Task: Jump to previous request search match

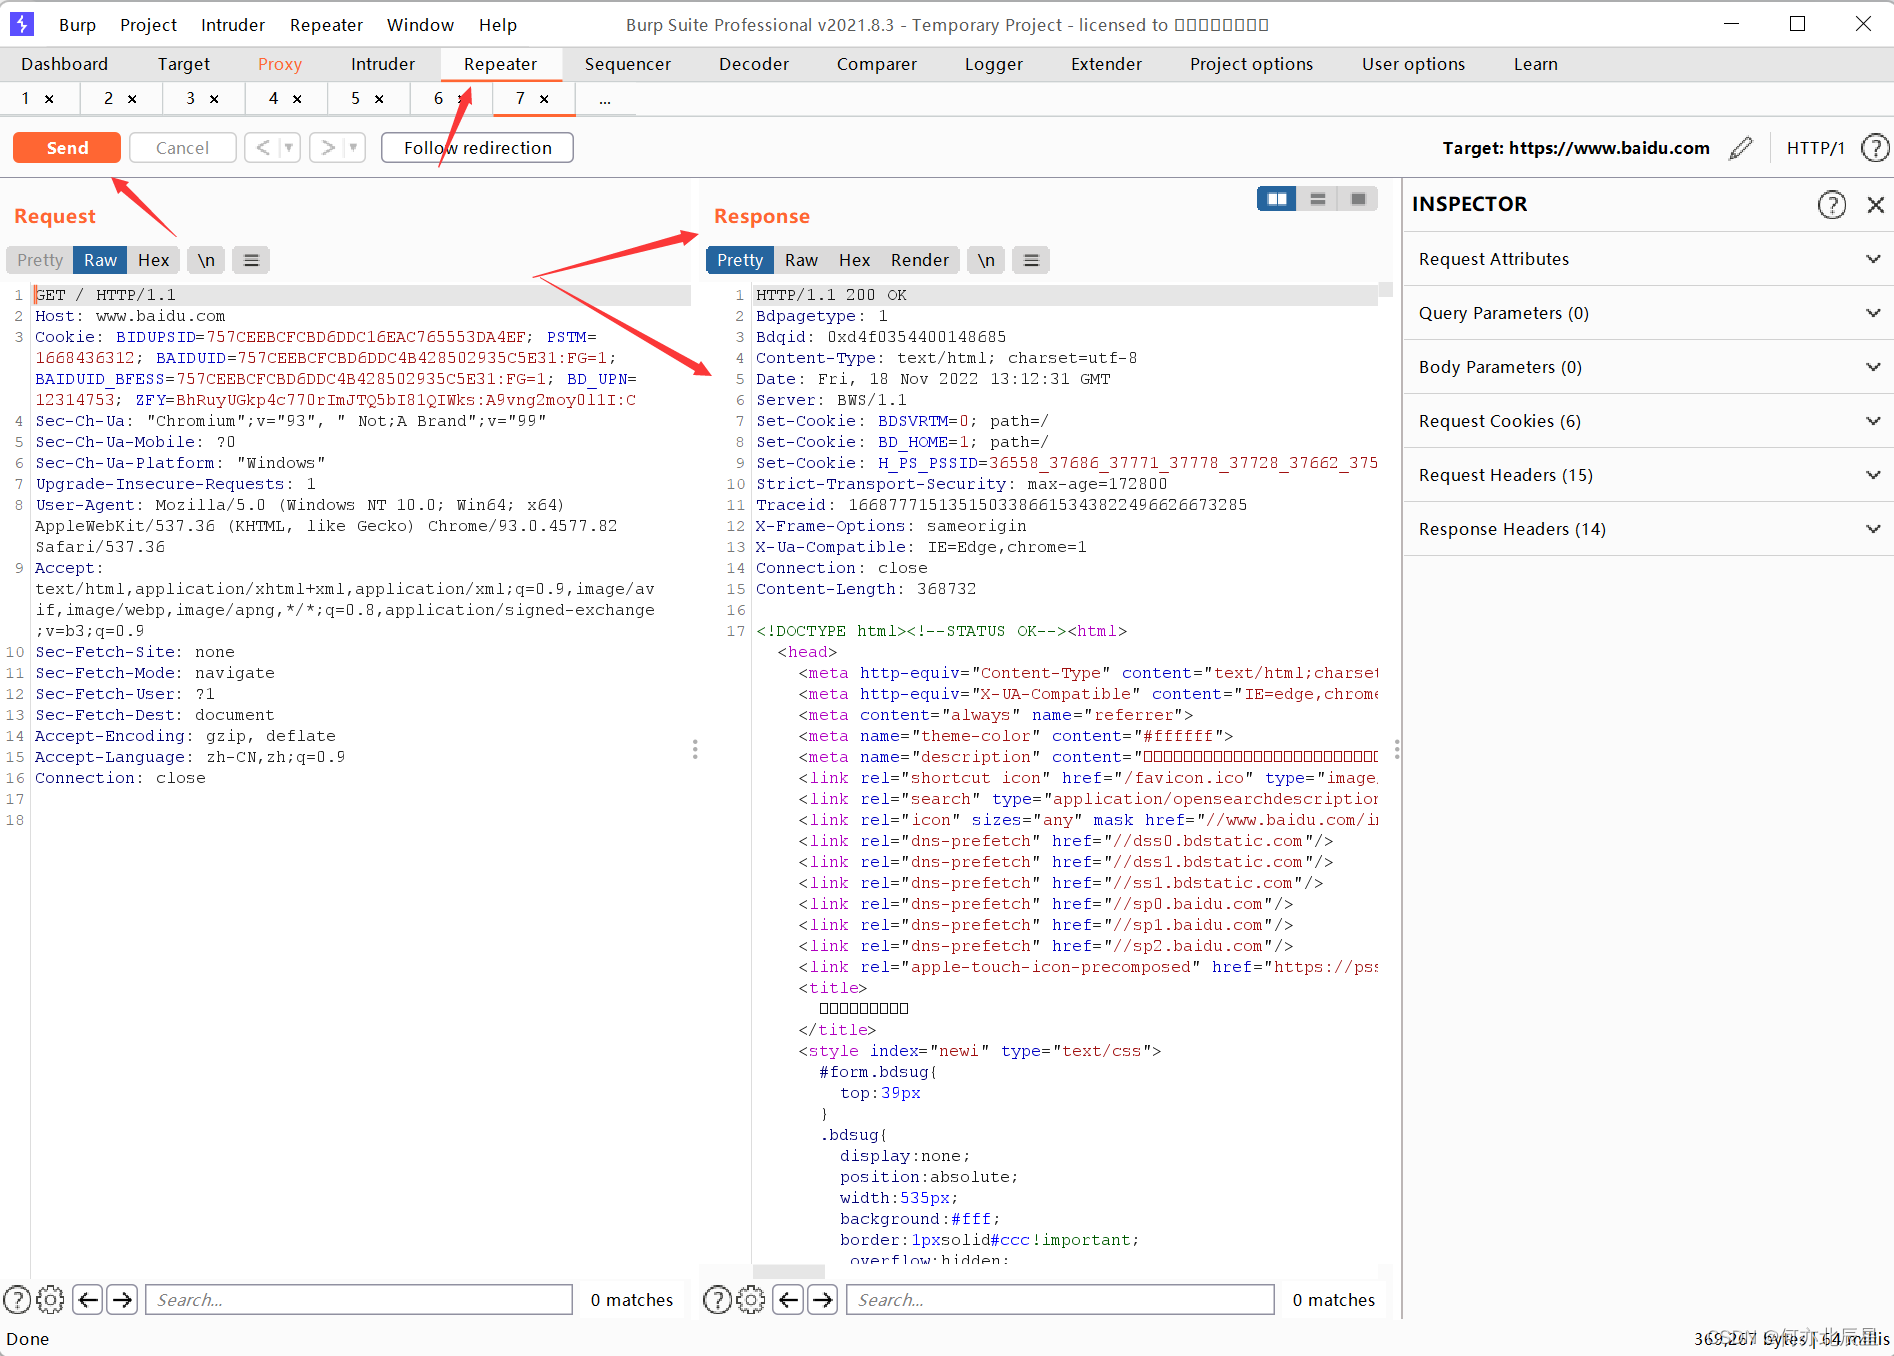Action: (x=88, y=1300)
